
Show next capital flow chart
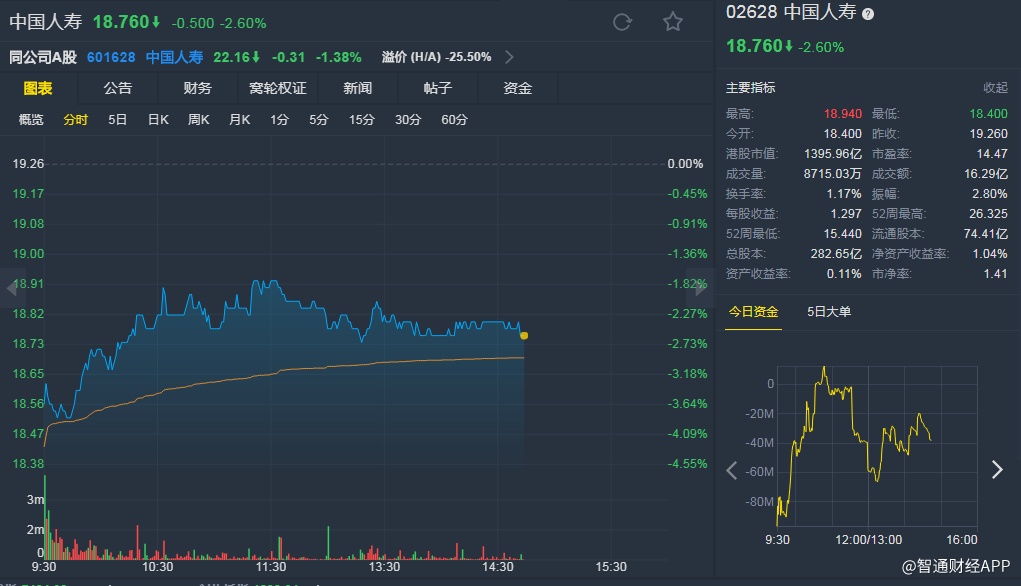[996, 470]
